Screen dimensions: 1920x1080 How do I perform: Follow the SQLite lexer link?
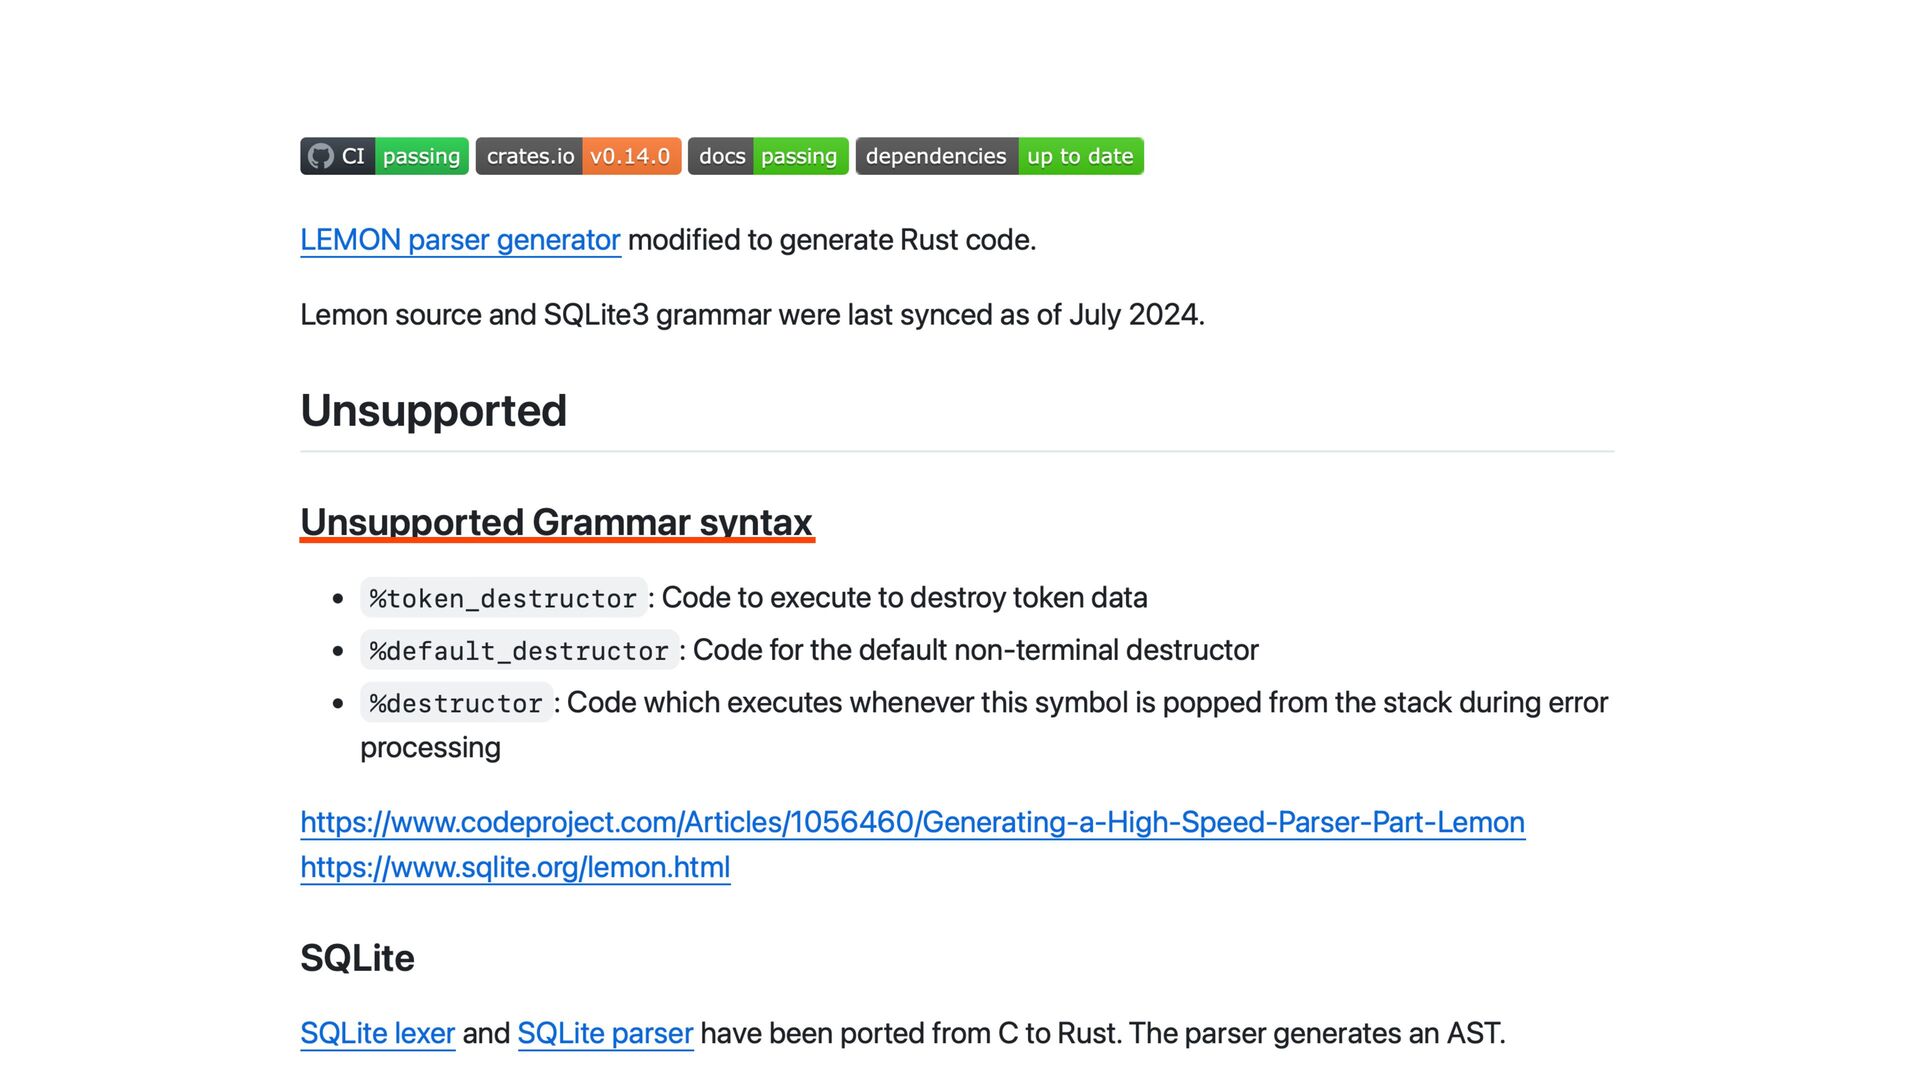(x=377, y=1033)
